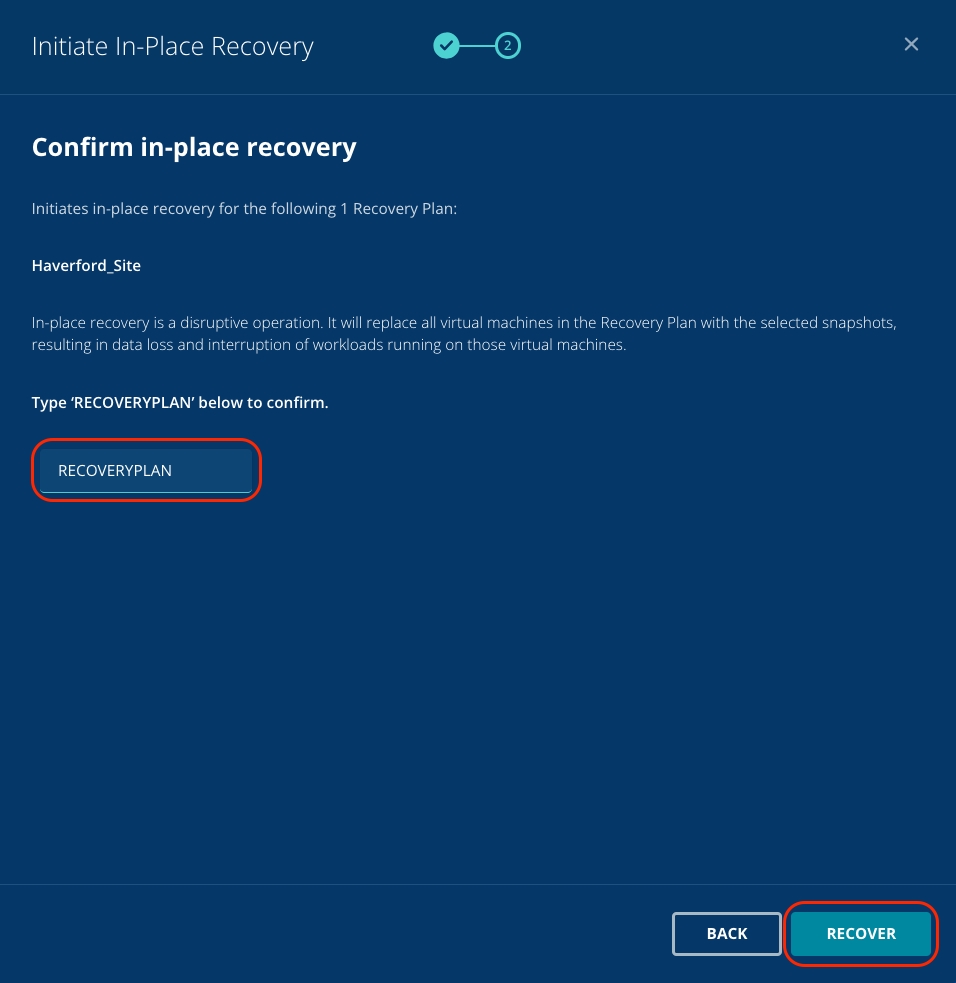Click the blank footer area left of BACK
The height and width of the screenshot is (983, 956).
pyautogui.click(x=330, y=933)
